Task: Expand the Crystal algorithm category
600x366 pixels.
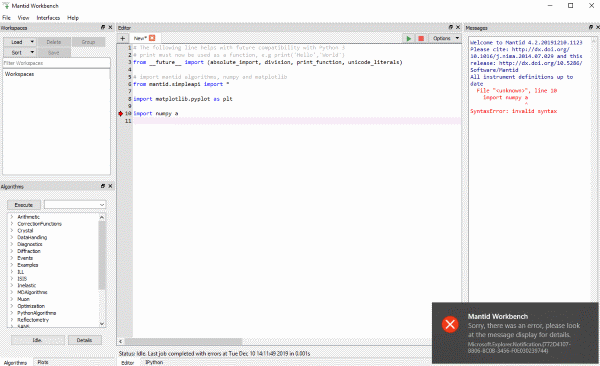Action: (x=12, y=230)
